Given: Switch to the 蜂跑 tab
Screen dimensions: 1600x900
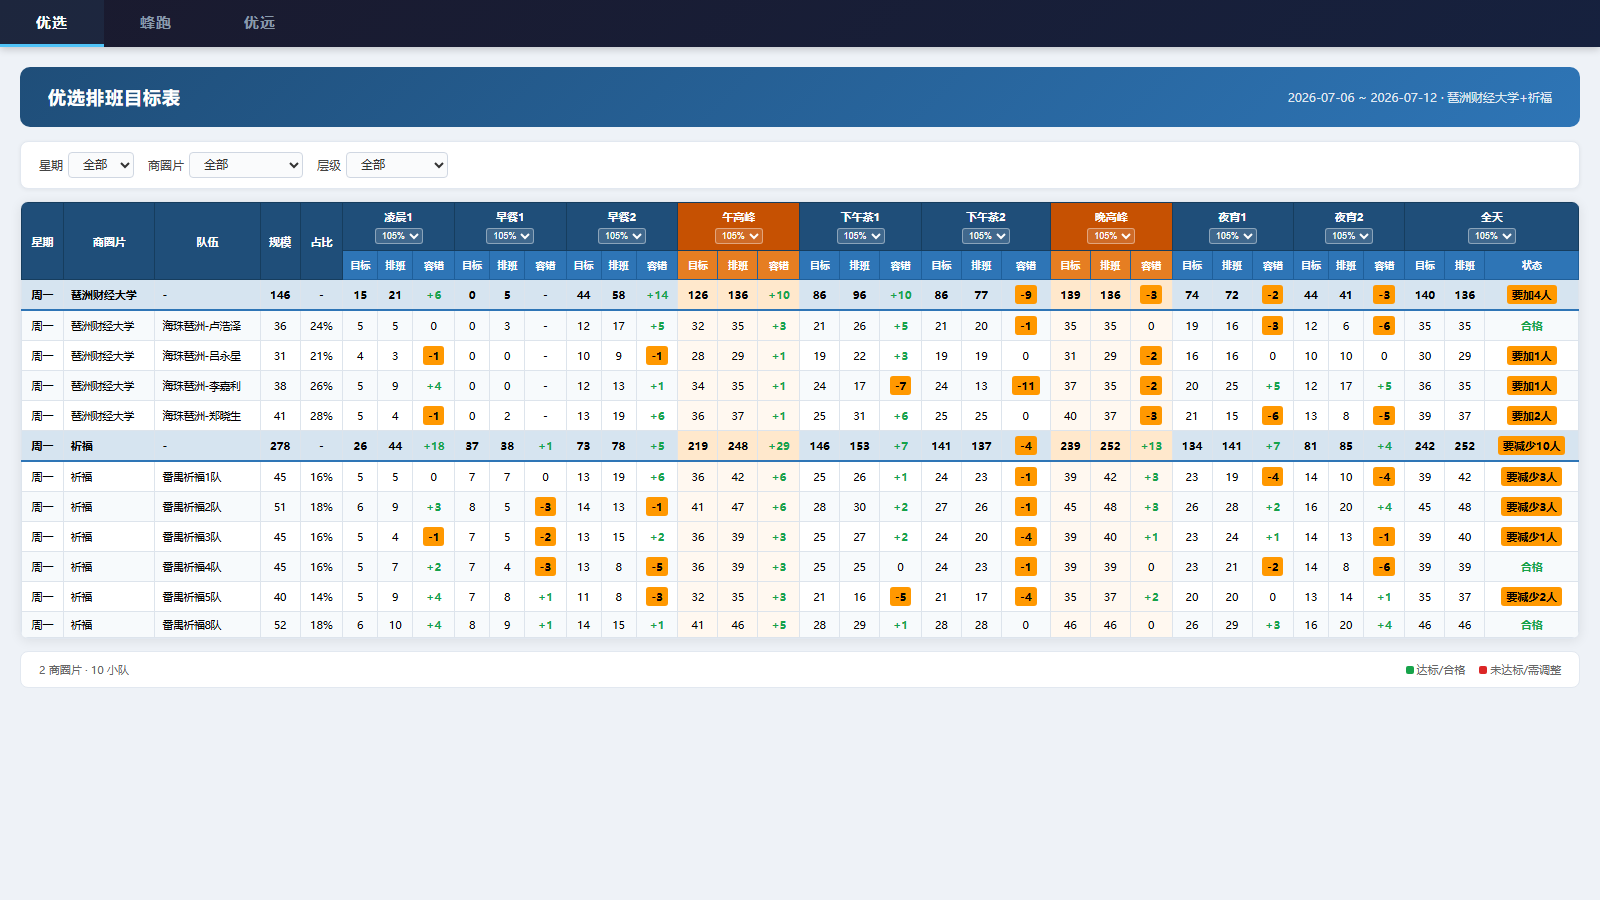Looking at the screenshot, I should 156,22.
